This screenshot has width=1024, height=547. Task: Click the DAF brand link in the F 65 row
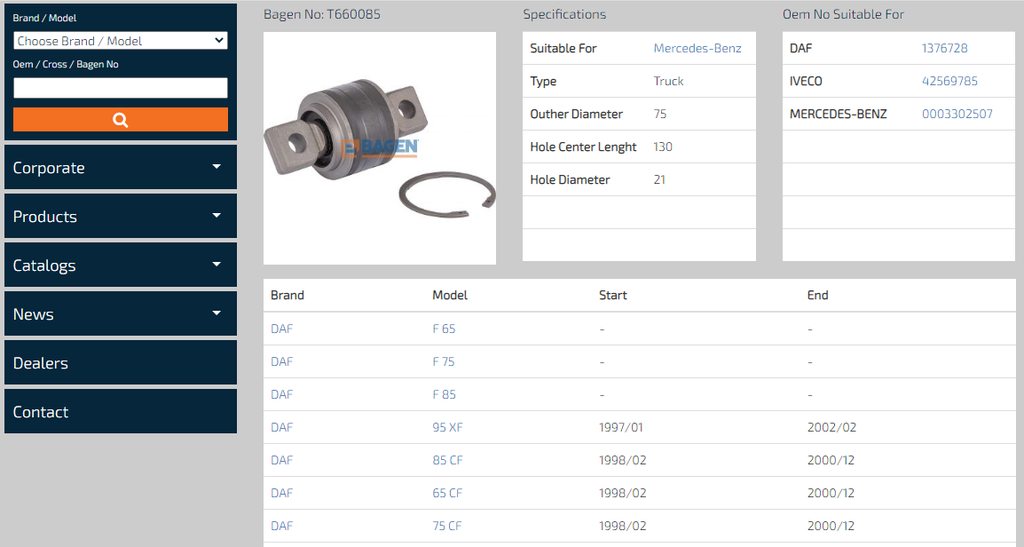281,328
